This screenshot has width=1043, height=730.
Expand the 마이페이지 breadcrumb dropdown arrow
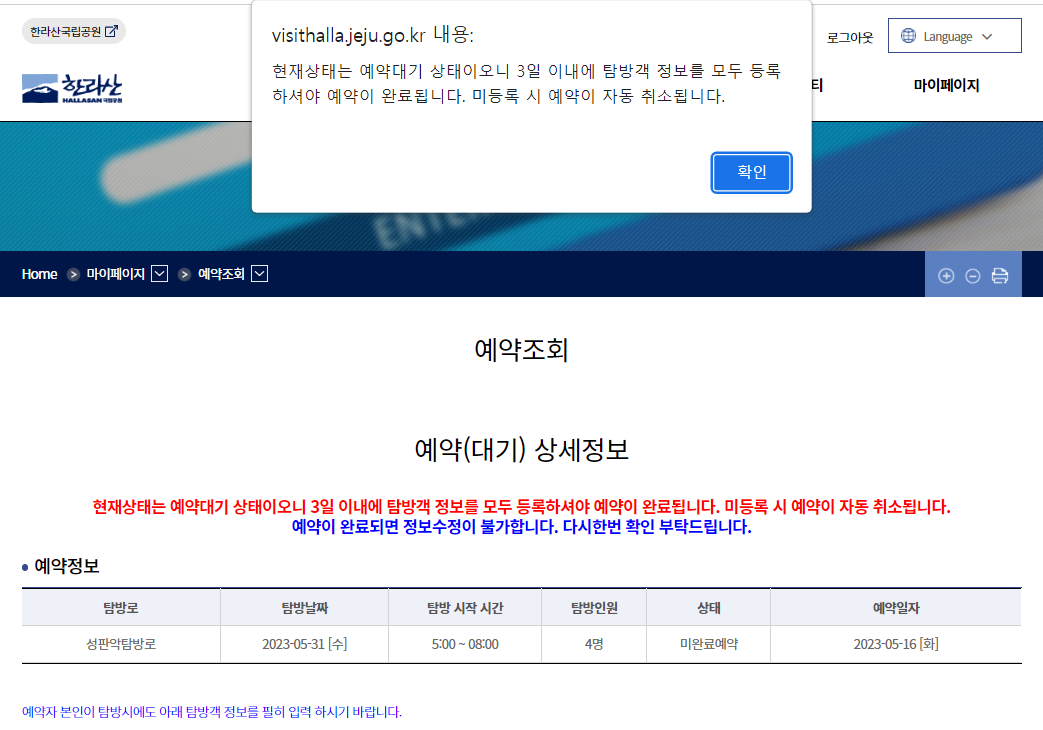coord(160,274)
